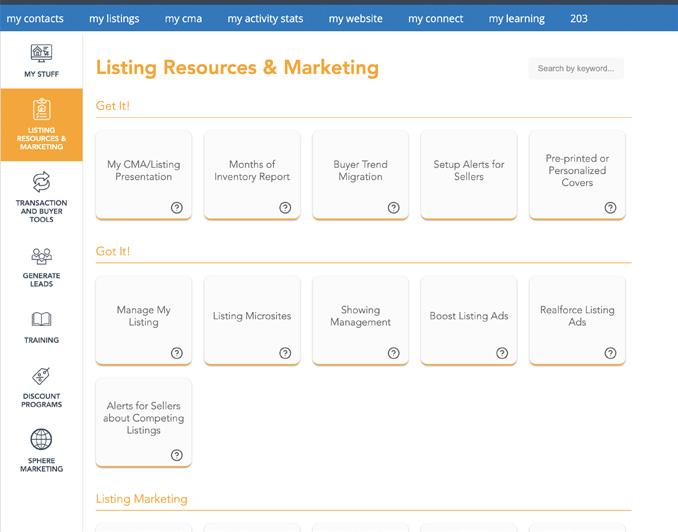This screenshot has height=532, width=678.
Task: Click the Search by keyword field
Action: coord(577,69)
